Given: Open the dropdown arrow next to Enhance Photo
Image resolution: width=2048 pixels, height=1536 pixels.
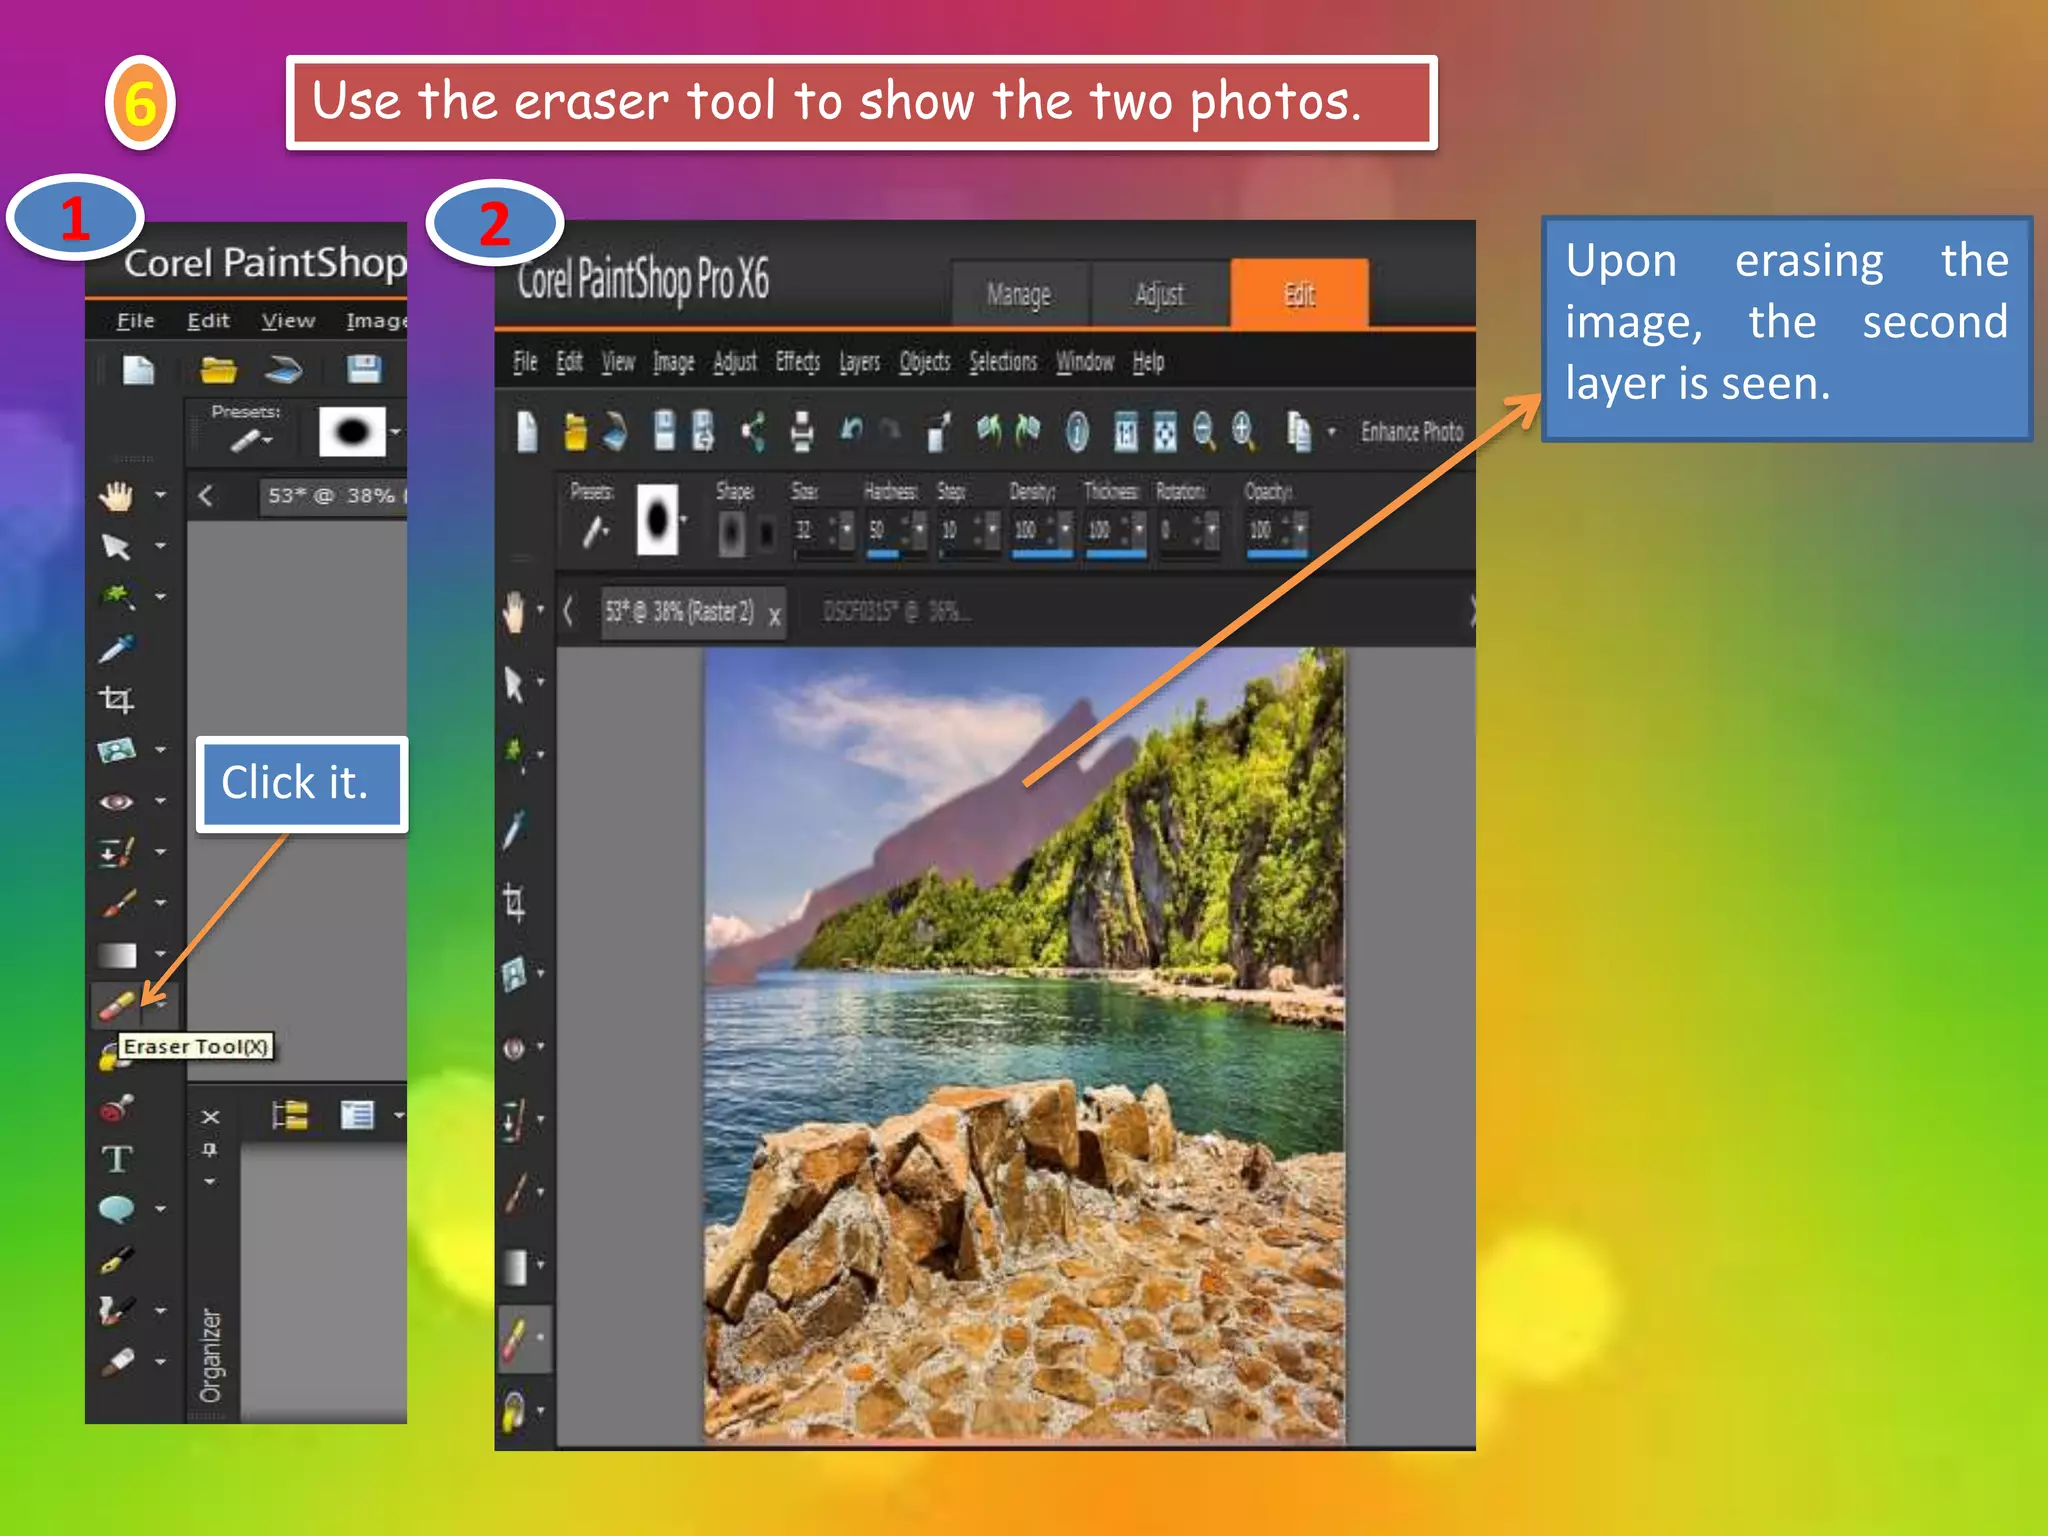Looking at the screenshot, I should point(1331,432).
